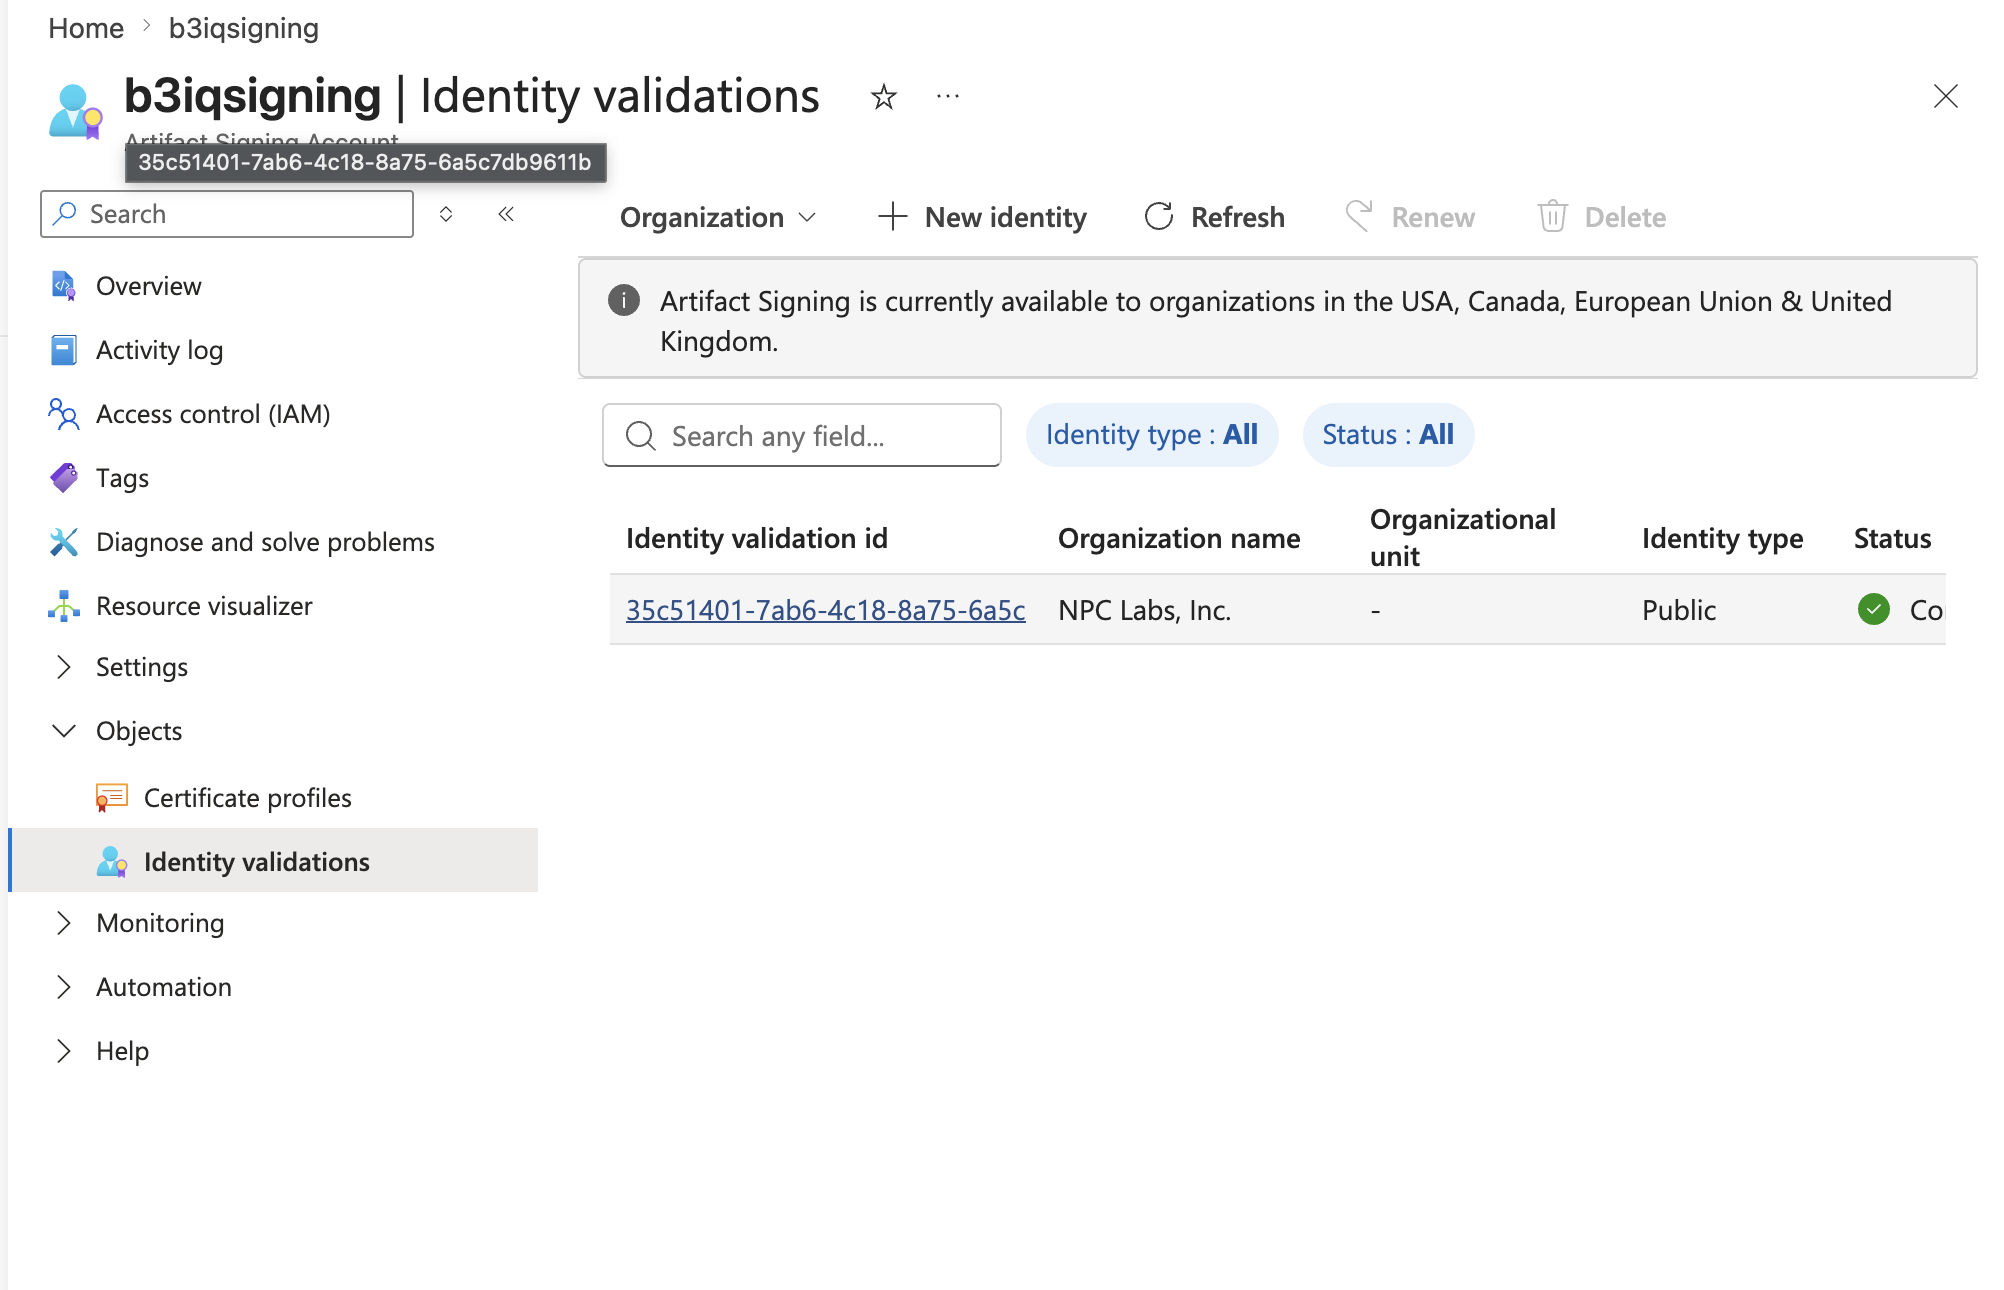
Task: Open Certificate profiles from sidebar icon
Action: click(x=111, y=798)
